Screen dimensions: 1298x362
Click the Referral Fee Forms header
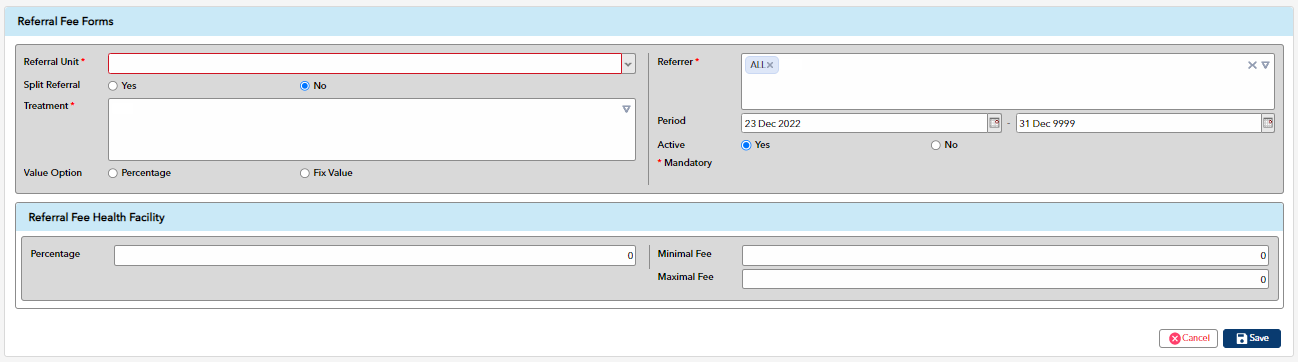[x=66, y=21]
